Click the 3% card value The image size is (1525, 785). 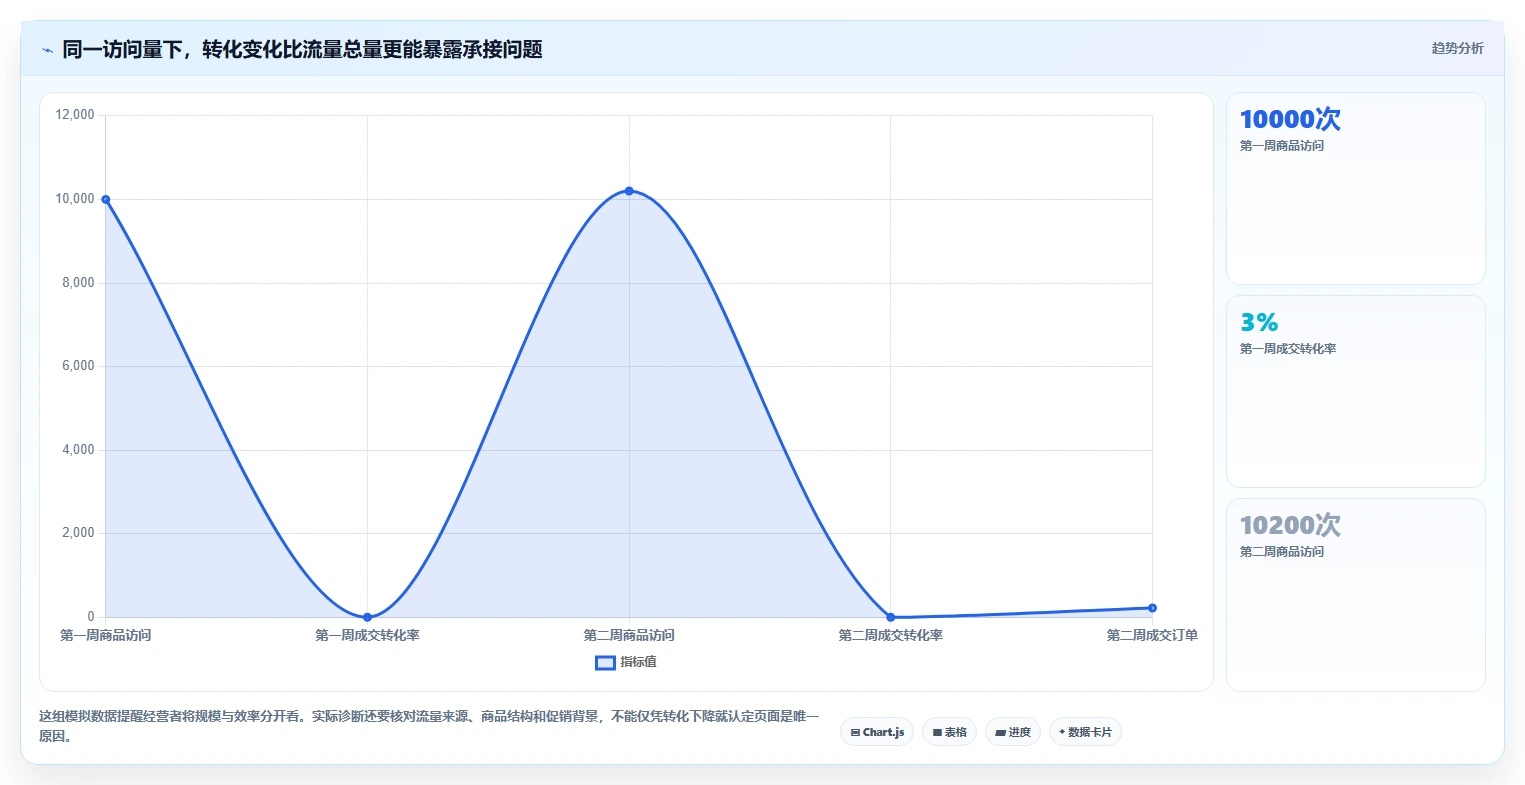coord(1259,322)
